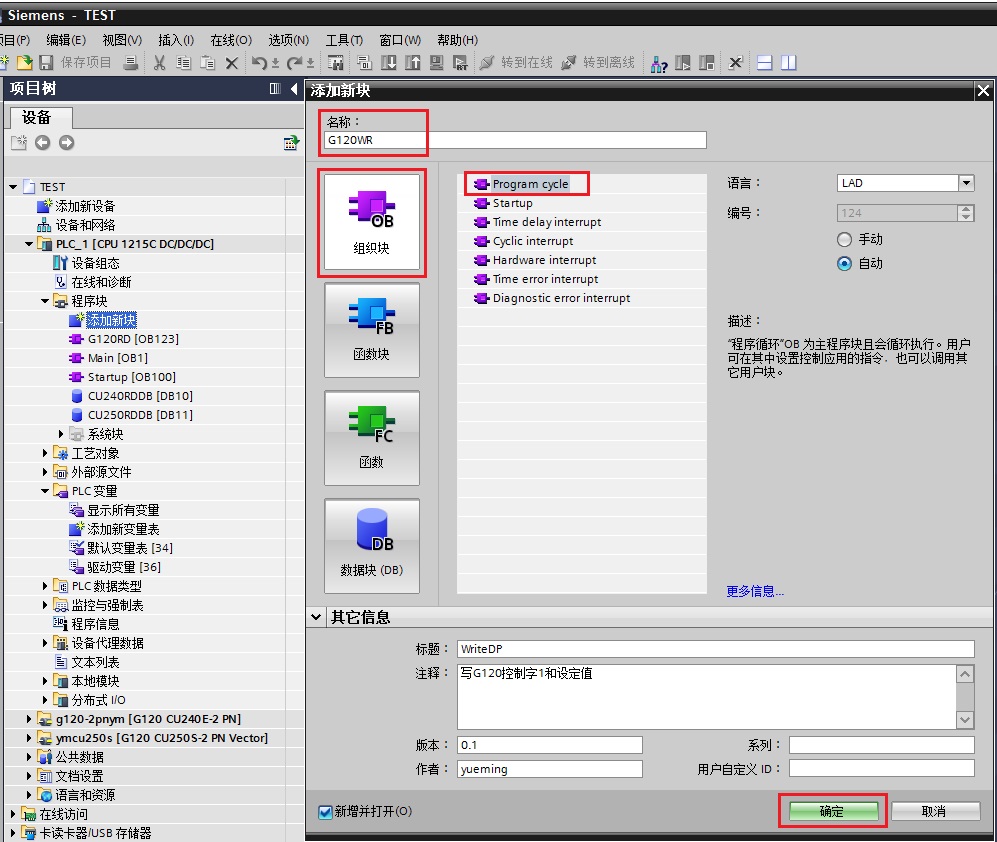The width and height of the screenshot is (997, 842).
Task: Click 转到离线 go offline button
Action: [x=598, y=62]
